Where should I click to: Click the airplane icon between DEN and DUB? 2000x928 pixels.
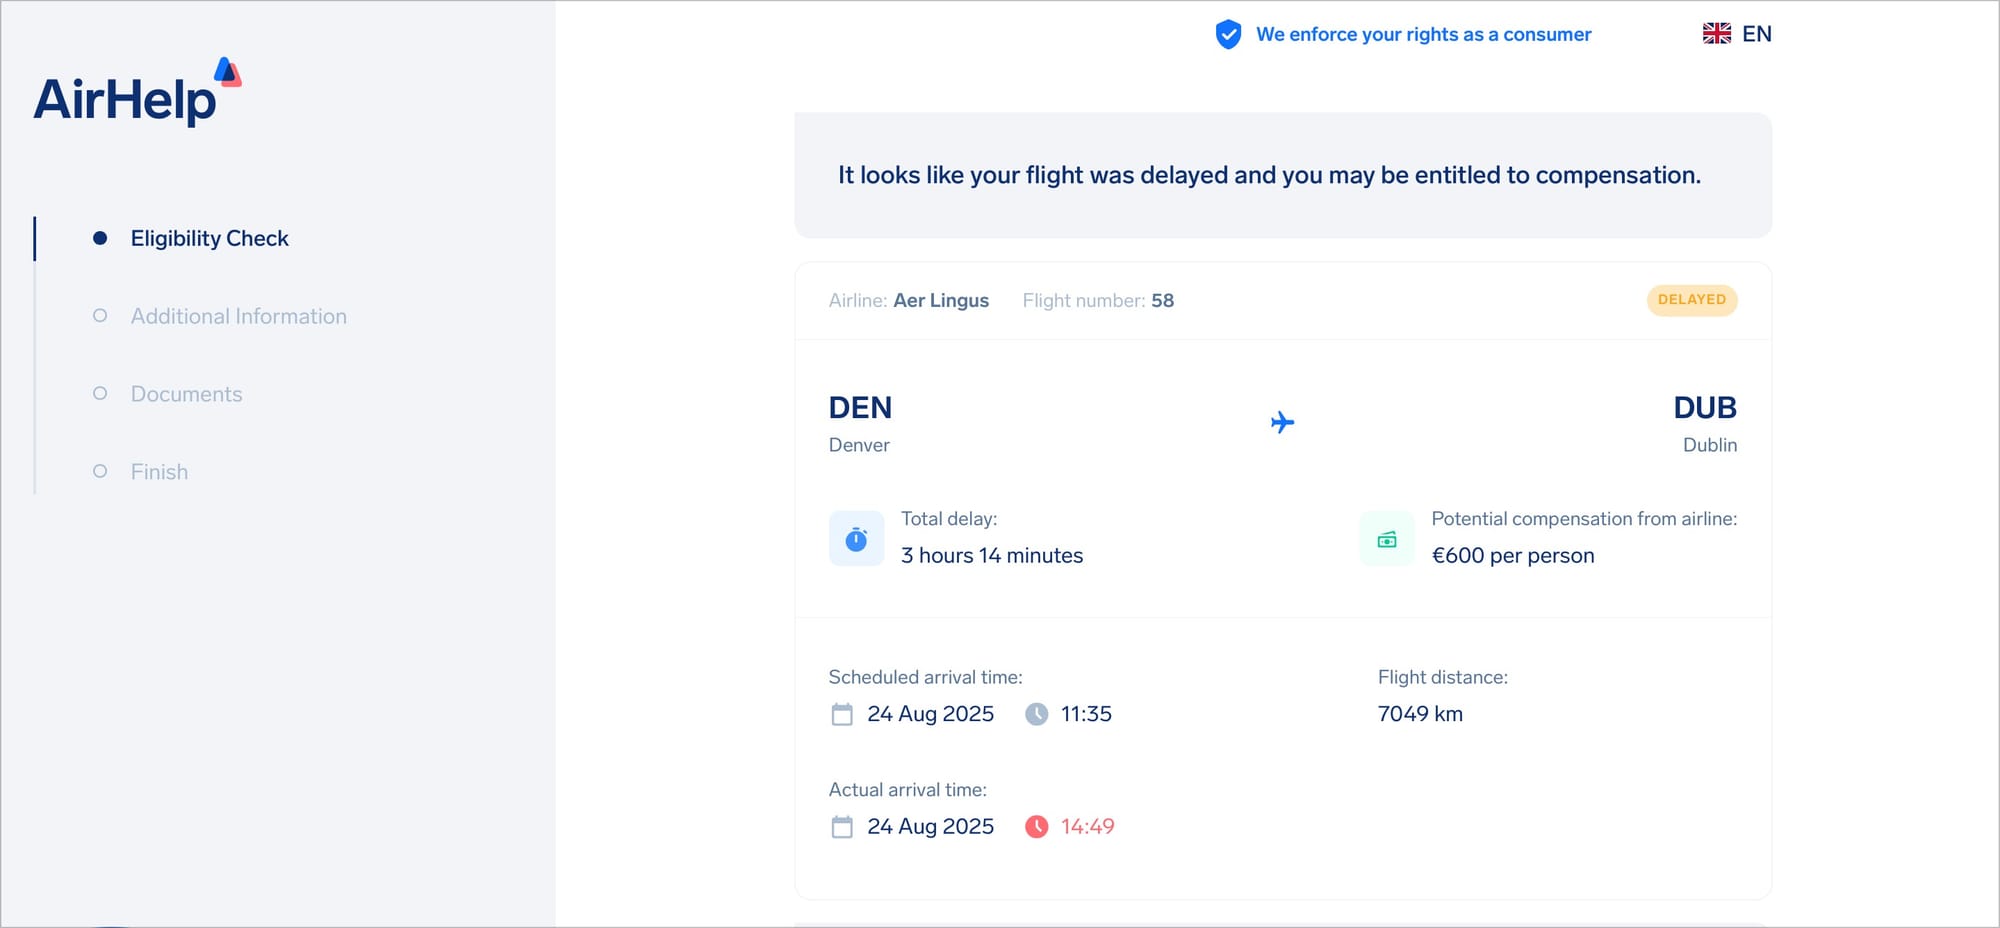pos(1282,422)
